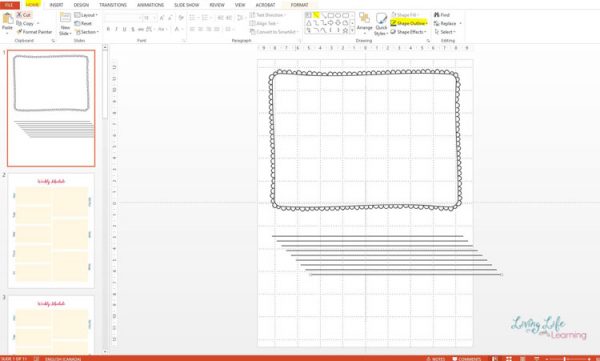Open the Align Text dropdown
The width and height of the screenshot is (600, 361).
pos(264,23)
